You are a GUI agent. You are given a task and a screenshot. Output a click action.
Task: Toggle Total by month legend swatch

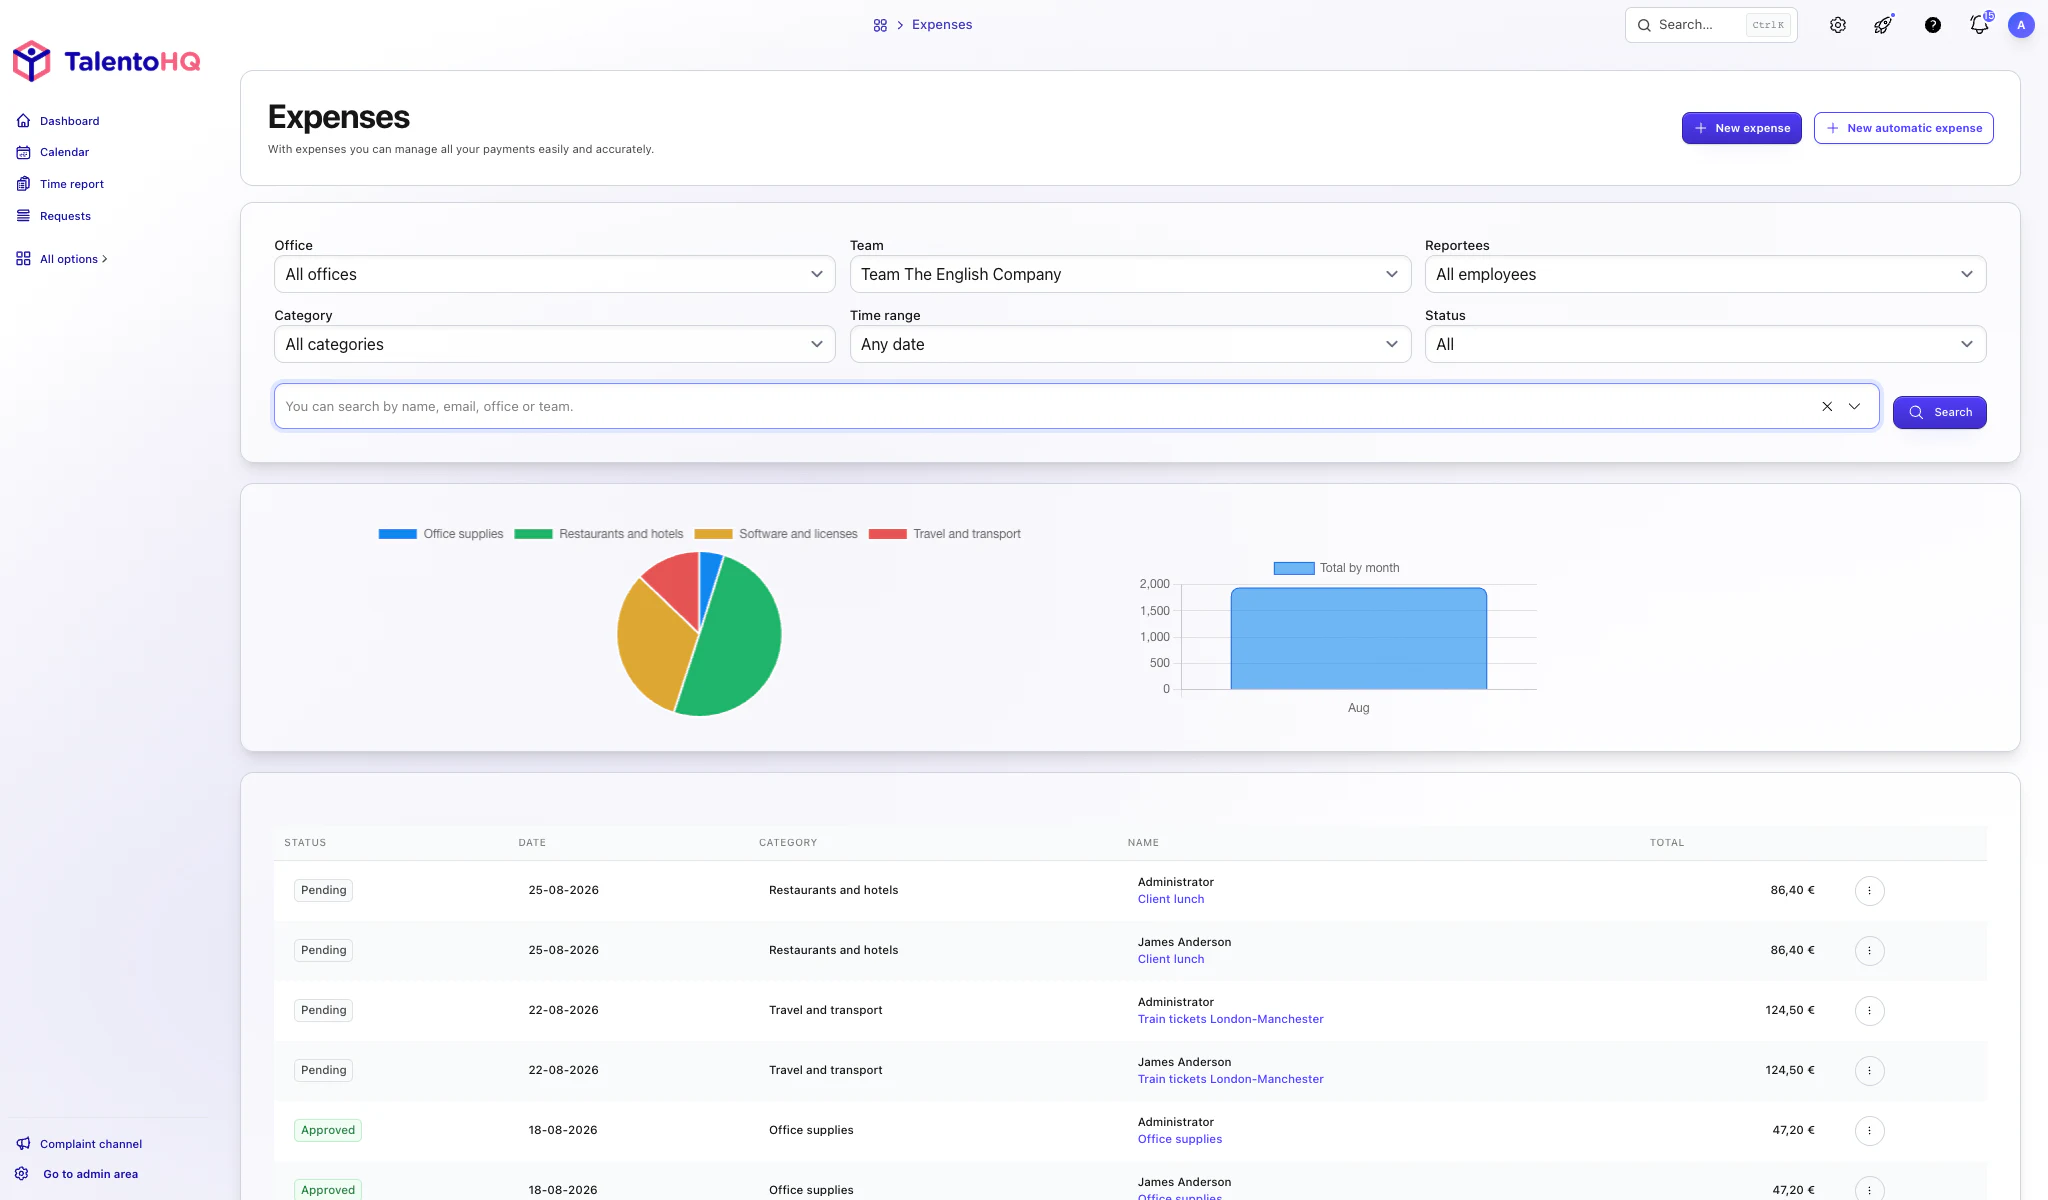(1294, 568)
